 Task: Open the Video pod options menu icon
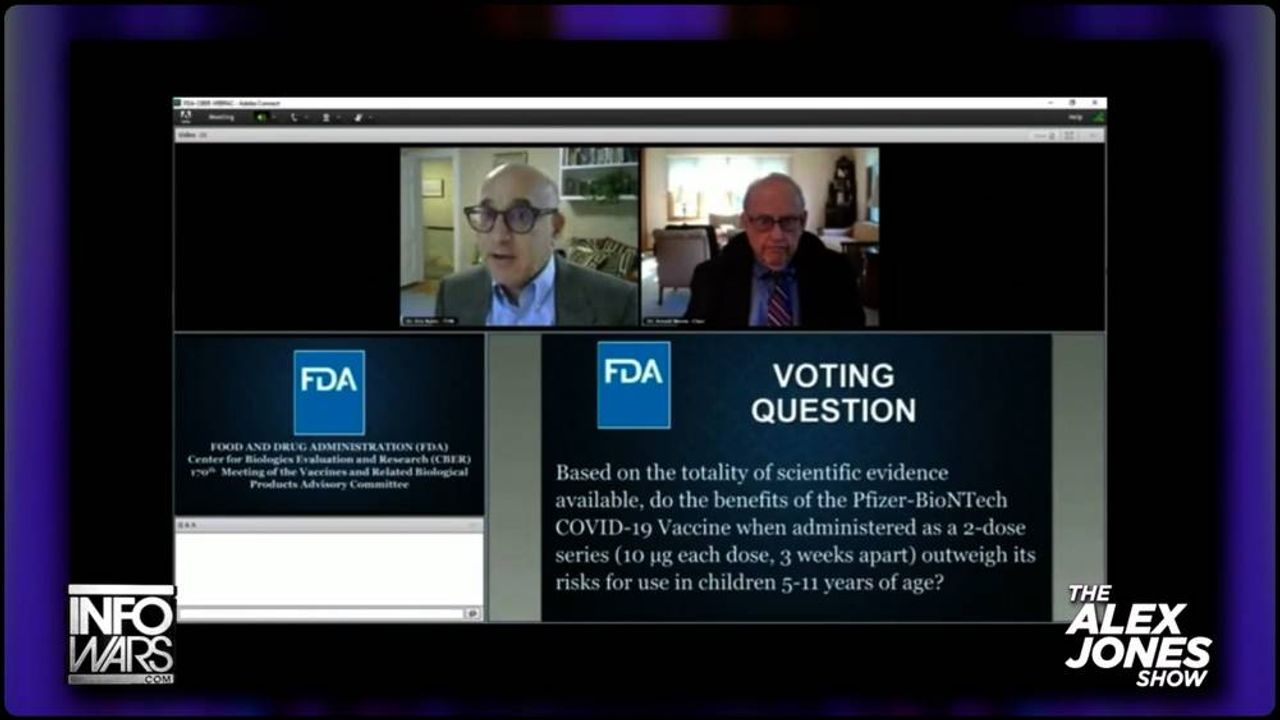[1093, 135]
